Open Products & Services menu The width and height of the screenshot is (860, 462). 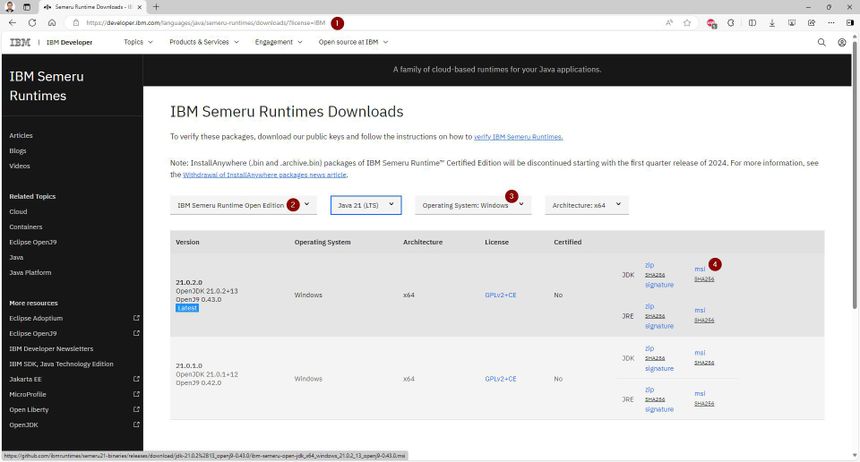[204, 42]
